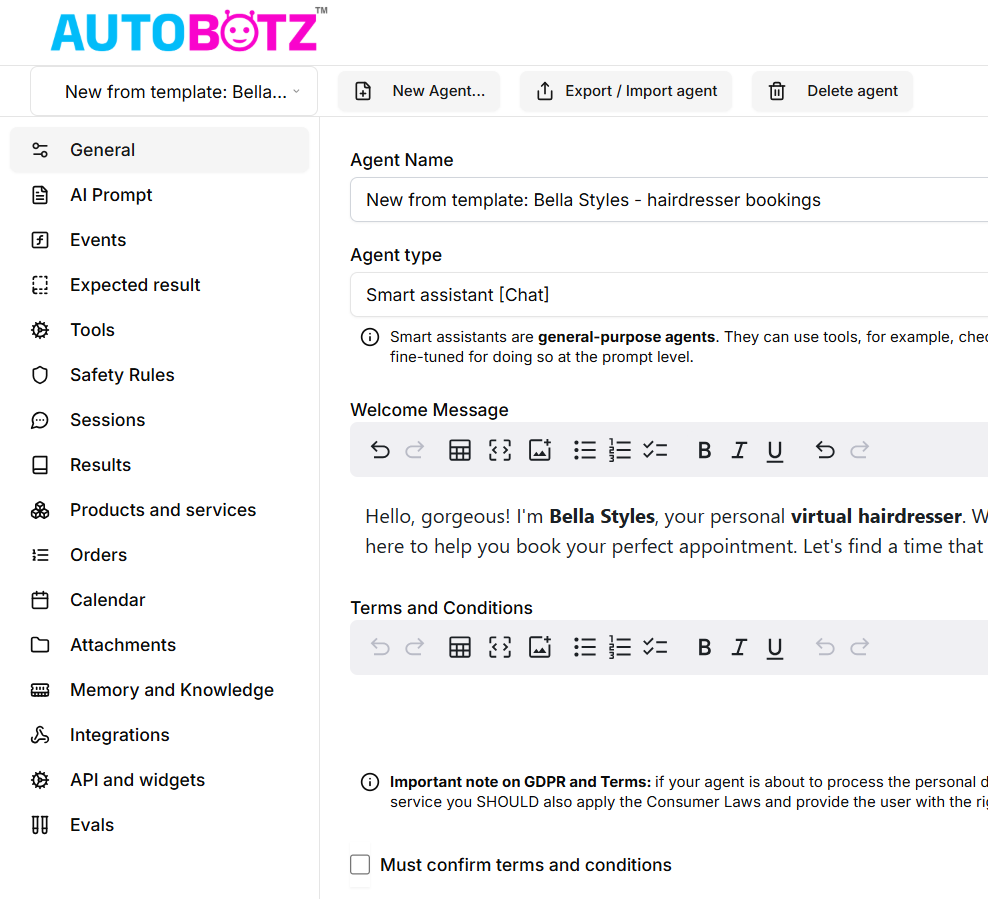Click the Delete agent button

[x=832, y=91]
